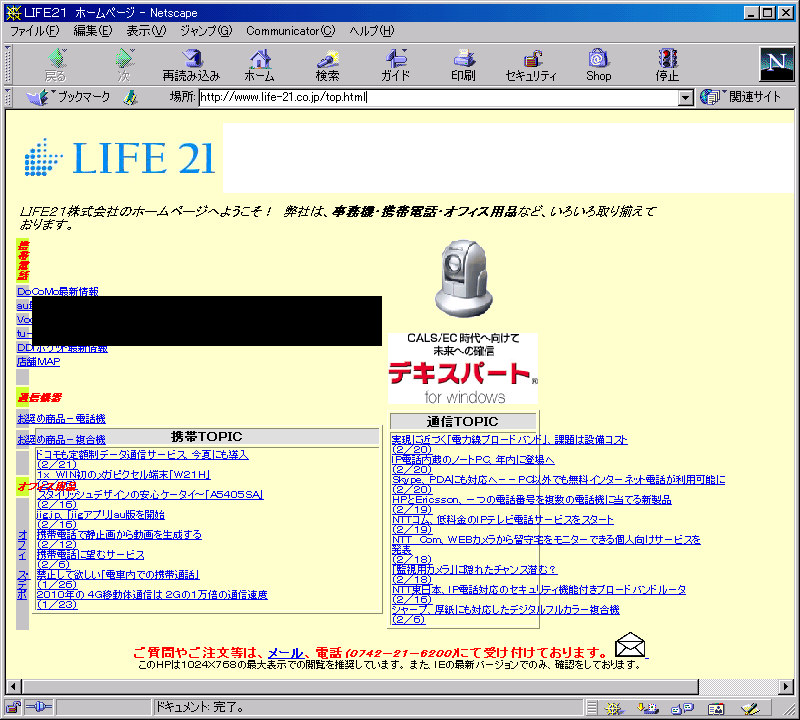Viewport: 800px width, 720px height.
Task: Click the Forward (次) toolbar icon
Action: (124, 65)
